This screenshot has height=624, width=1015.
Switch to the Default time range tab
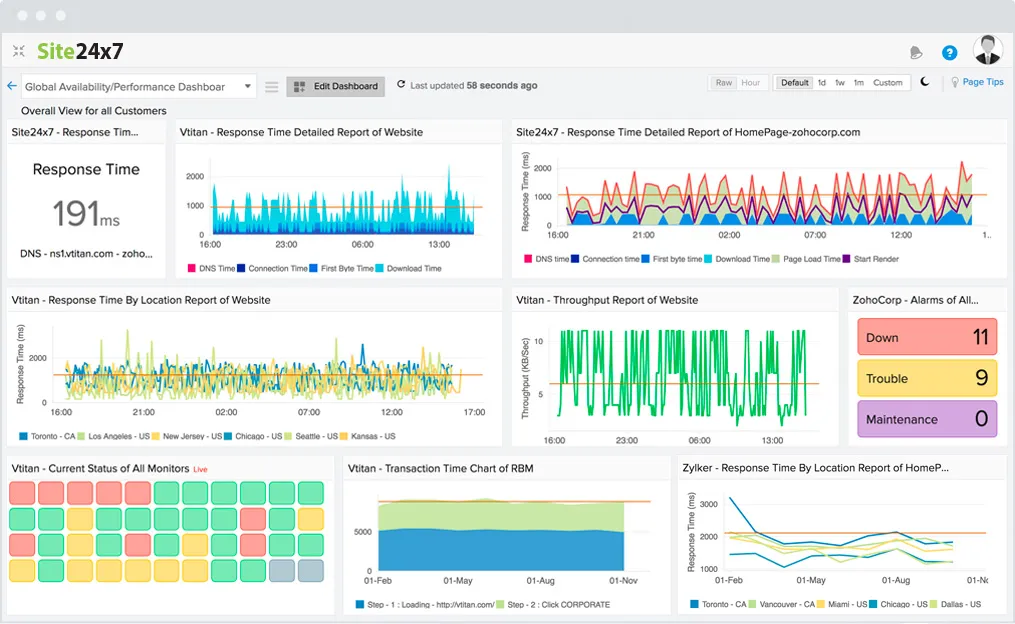[x=793, y=82]
